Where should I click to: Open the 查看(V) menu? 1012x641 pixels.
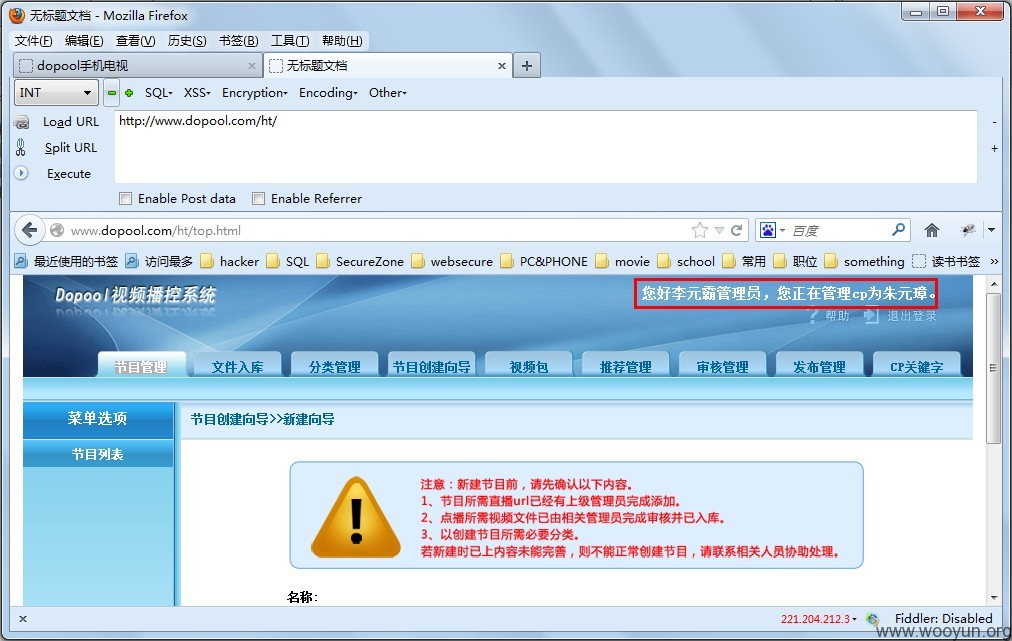136,41
